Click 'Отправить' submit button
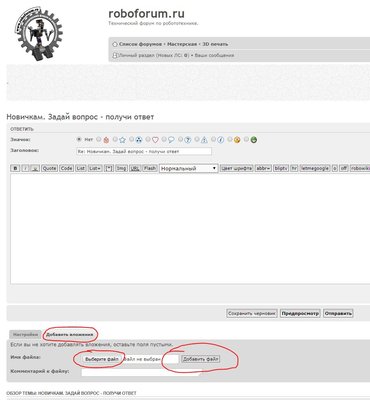 pyautogui.click(x=338, y=313)
